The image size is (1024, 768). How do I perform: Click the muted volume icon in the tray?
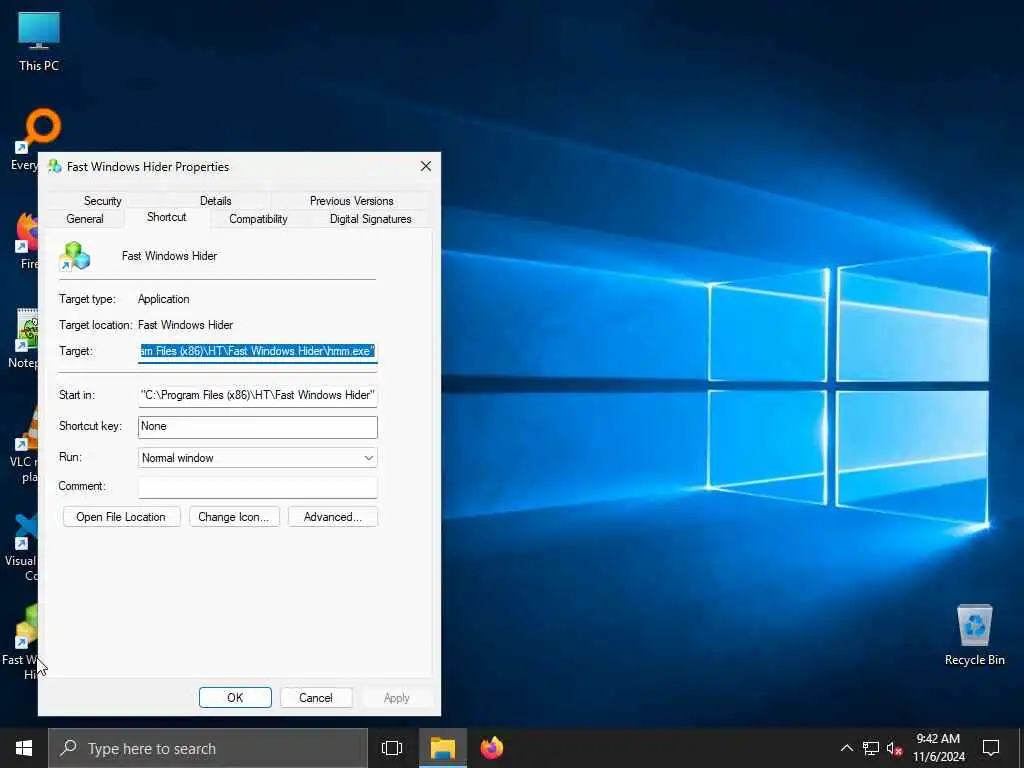[x=894, y=748]
